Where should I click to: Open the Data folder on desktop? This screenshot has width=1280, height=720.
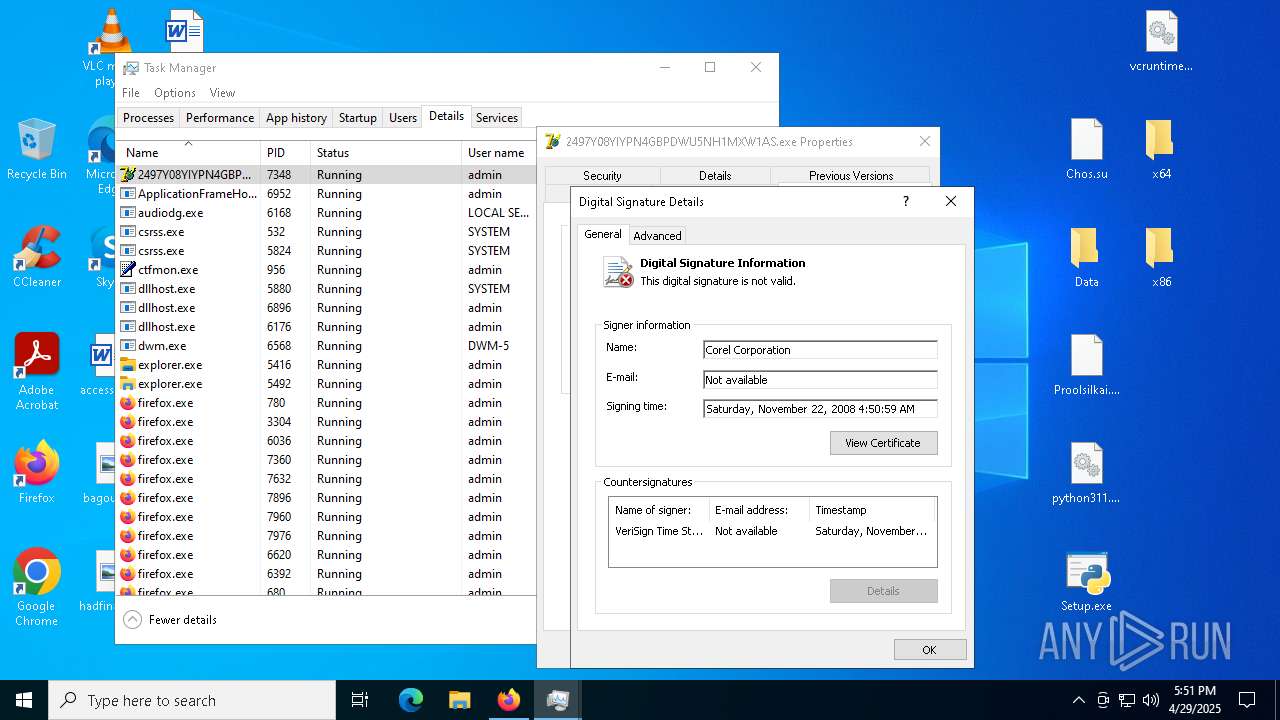tap(1087, 258)
